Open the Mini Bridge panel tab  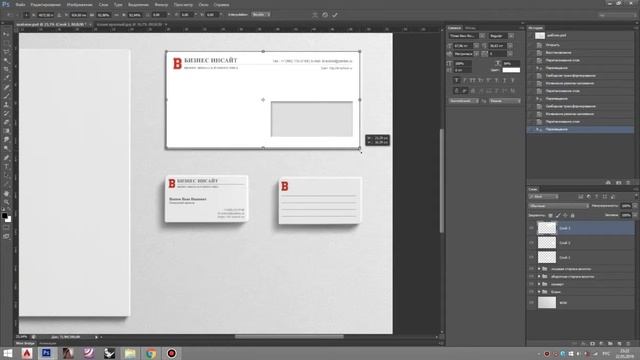(x=25, y=344)
